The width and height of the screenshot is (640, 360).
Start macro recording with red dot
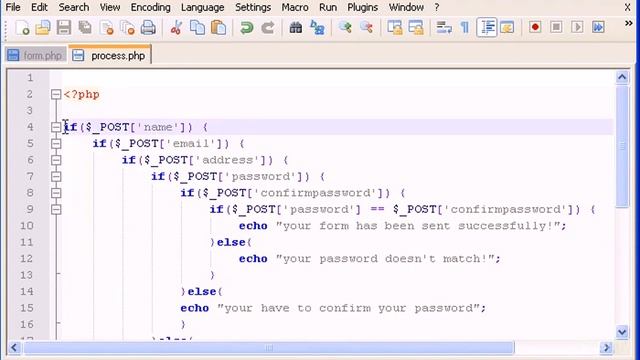(535, 27)
